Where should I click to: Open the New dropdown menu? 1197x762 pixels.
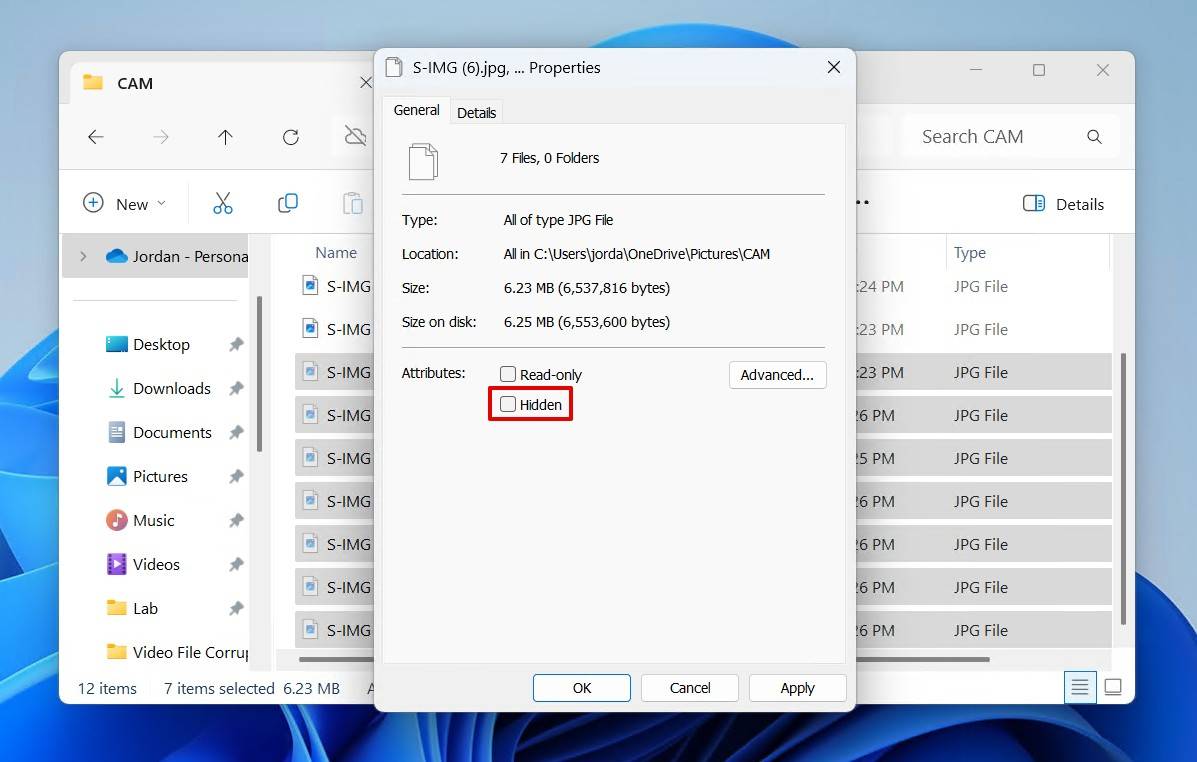coord(124,204)
